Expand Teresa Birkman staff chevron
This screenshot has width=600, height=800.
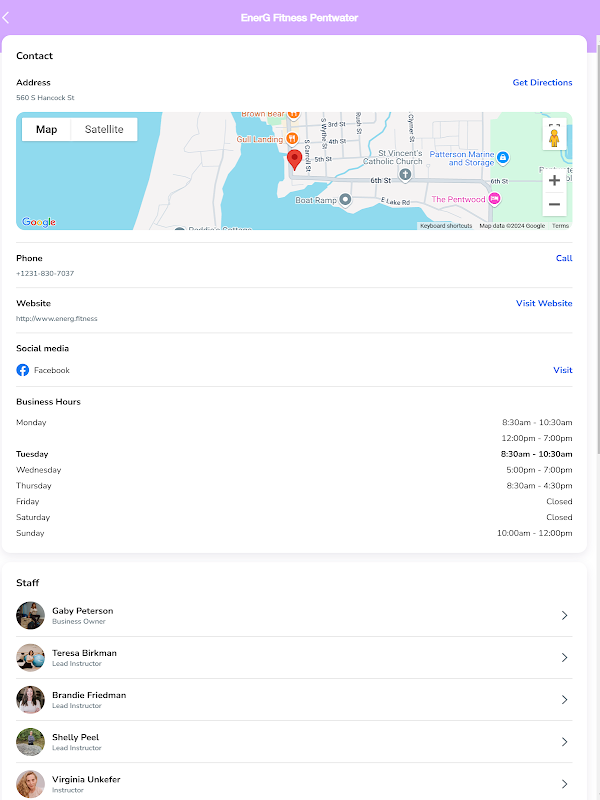click(564, 658)
